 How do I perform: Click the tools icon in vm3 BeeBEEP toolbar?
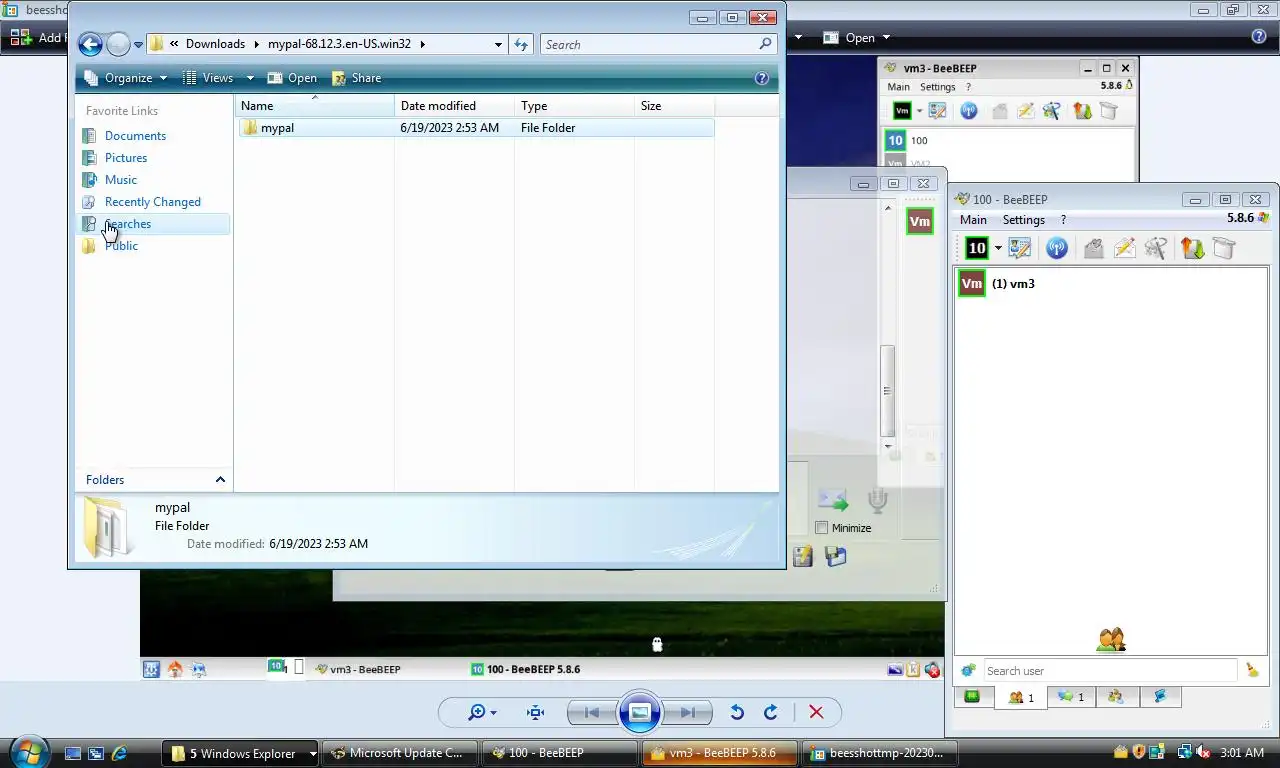pos(1052,111)
